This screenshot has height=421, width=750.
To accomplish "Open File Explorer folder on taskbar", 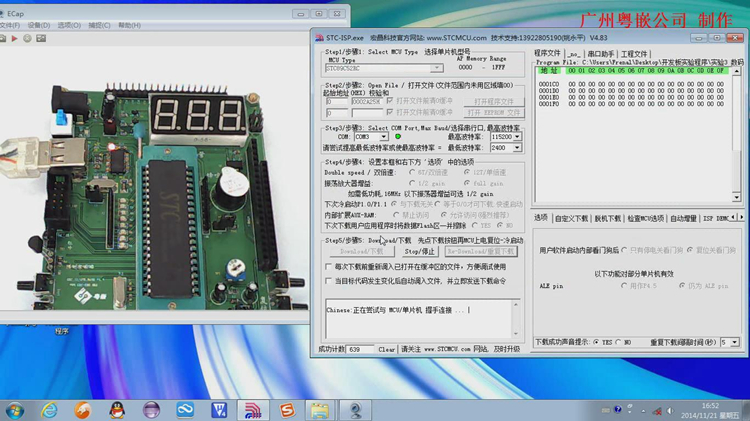I will [x=320, y=410].
